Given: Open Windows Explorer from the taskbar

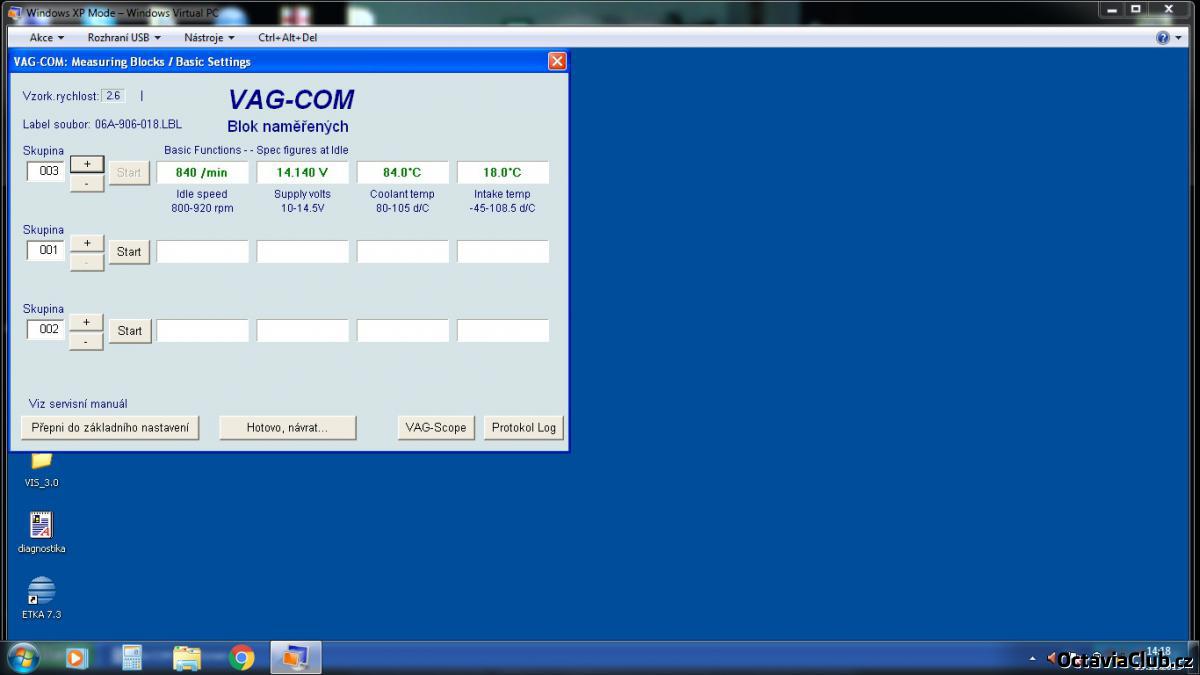Looking at the screenshot, I should (x=186, y=657).
